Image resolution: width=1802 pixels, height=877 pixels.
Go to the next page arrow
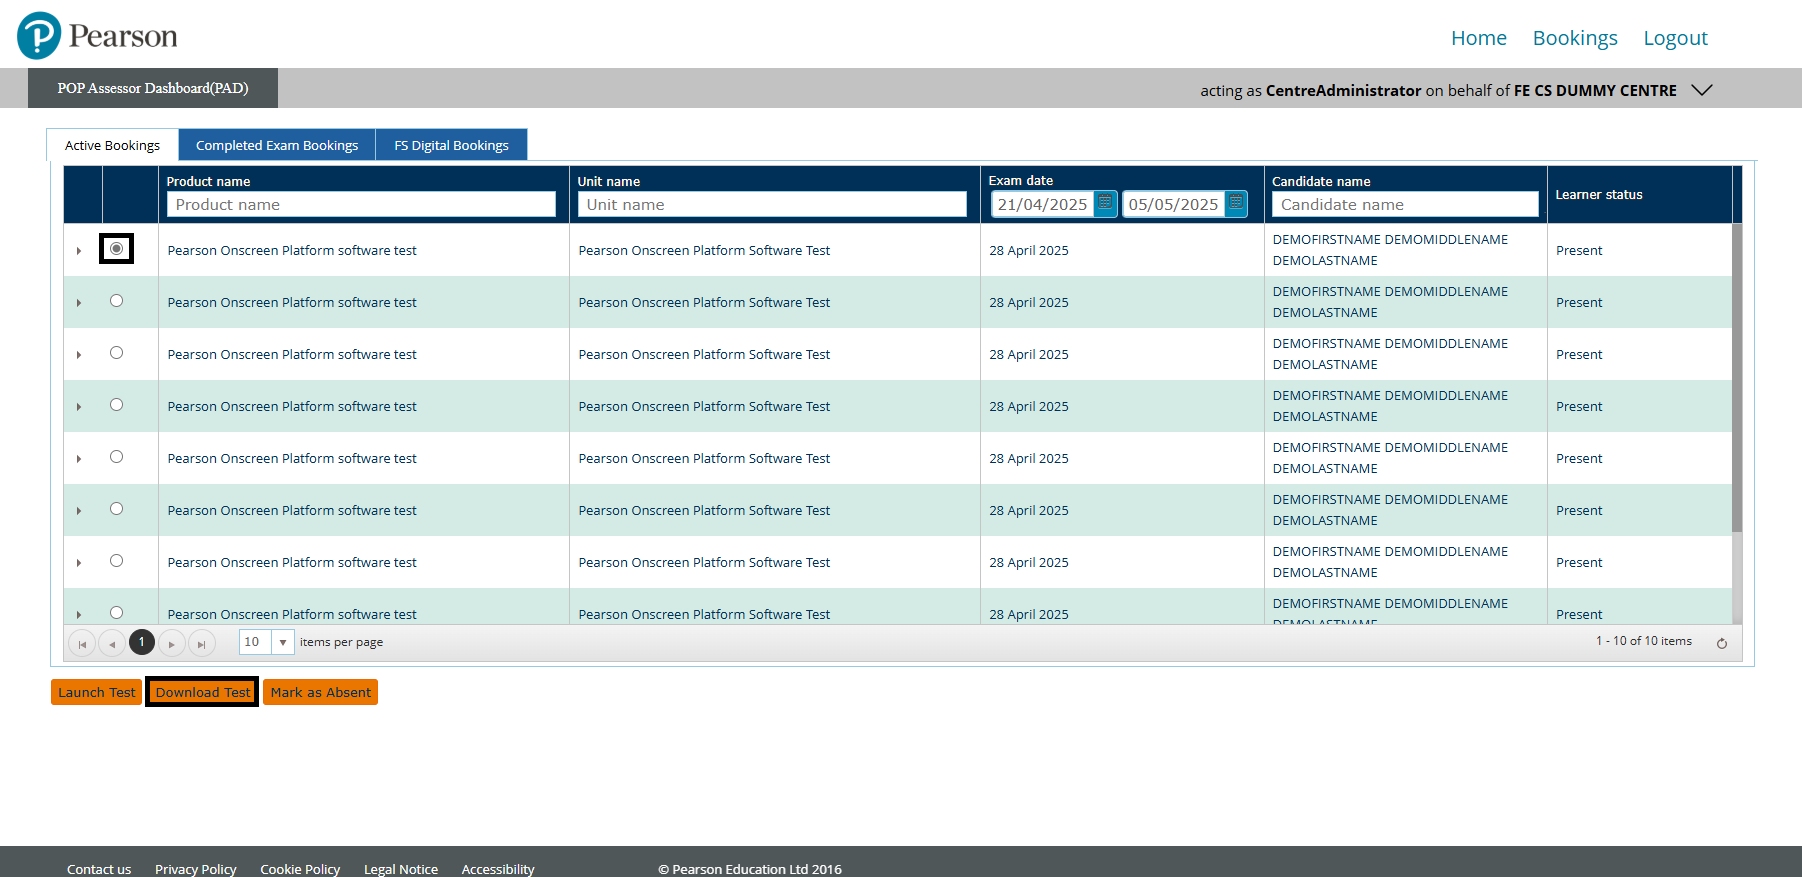coord(172,643)
